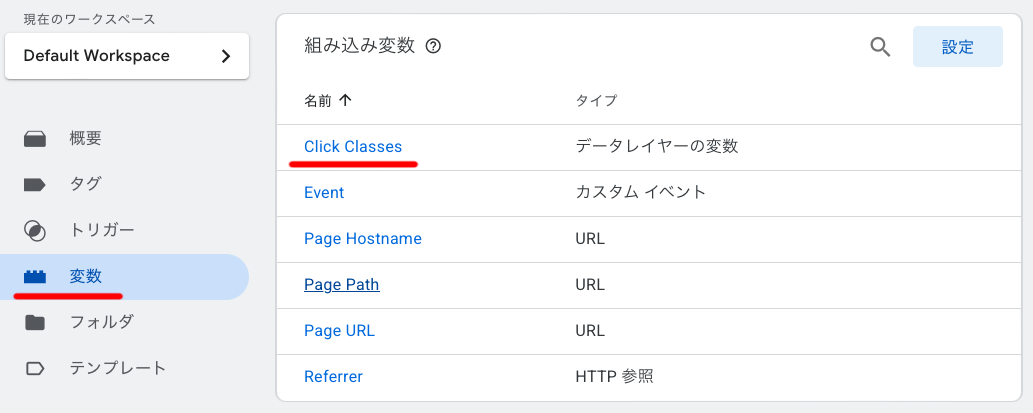This screenshot has height=413, width=1033.
Task: Click the Triggers (トリガー) circle icon
Action: 35,231
